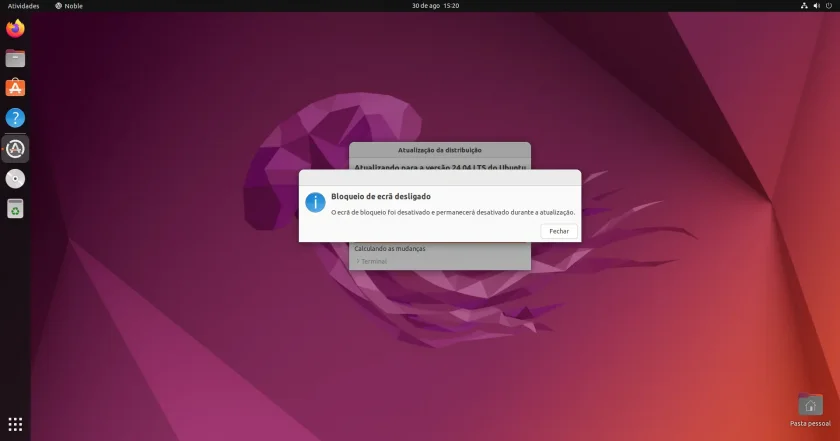The image size is (840, 441).
Task: Show the applications grid
Action: [x=15, y=424]
